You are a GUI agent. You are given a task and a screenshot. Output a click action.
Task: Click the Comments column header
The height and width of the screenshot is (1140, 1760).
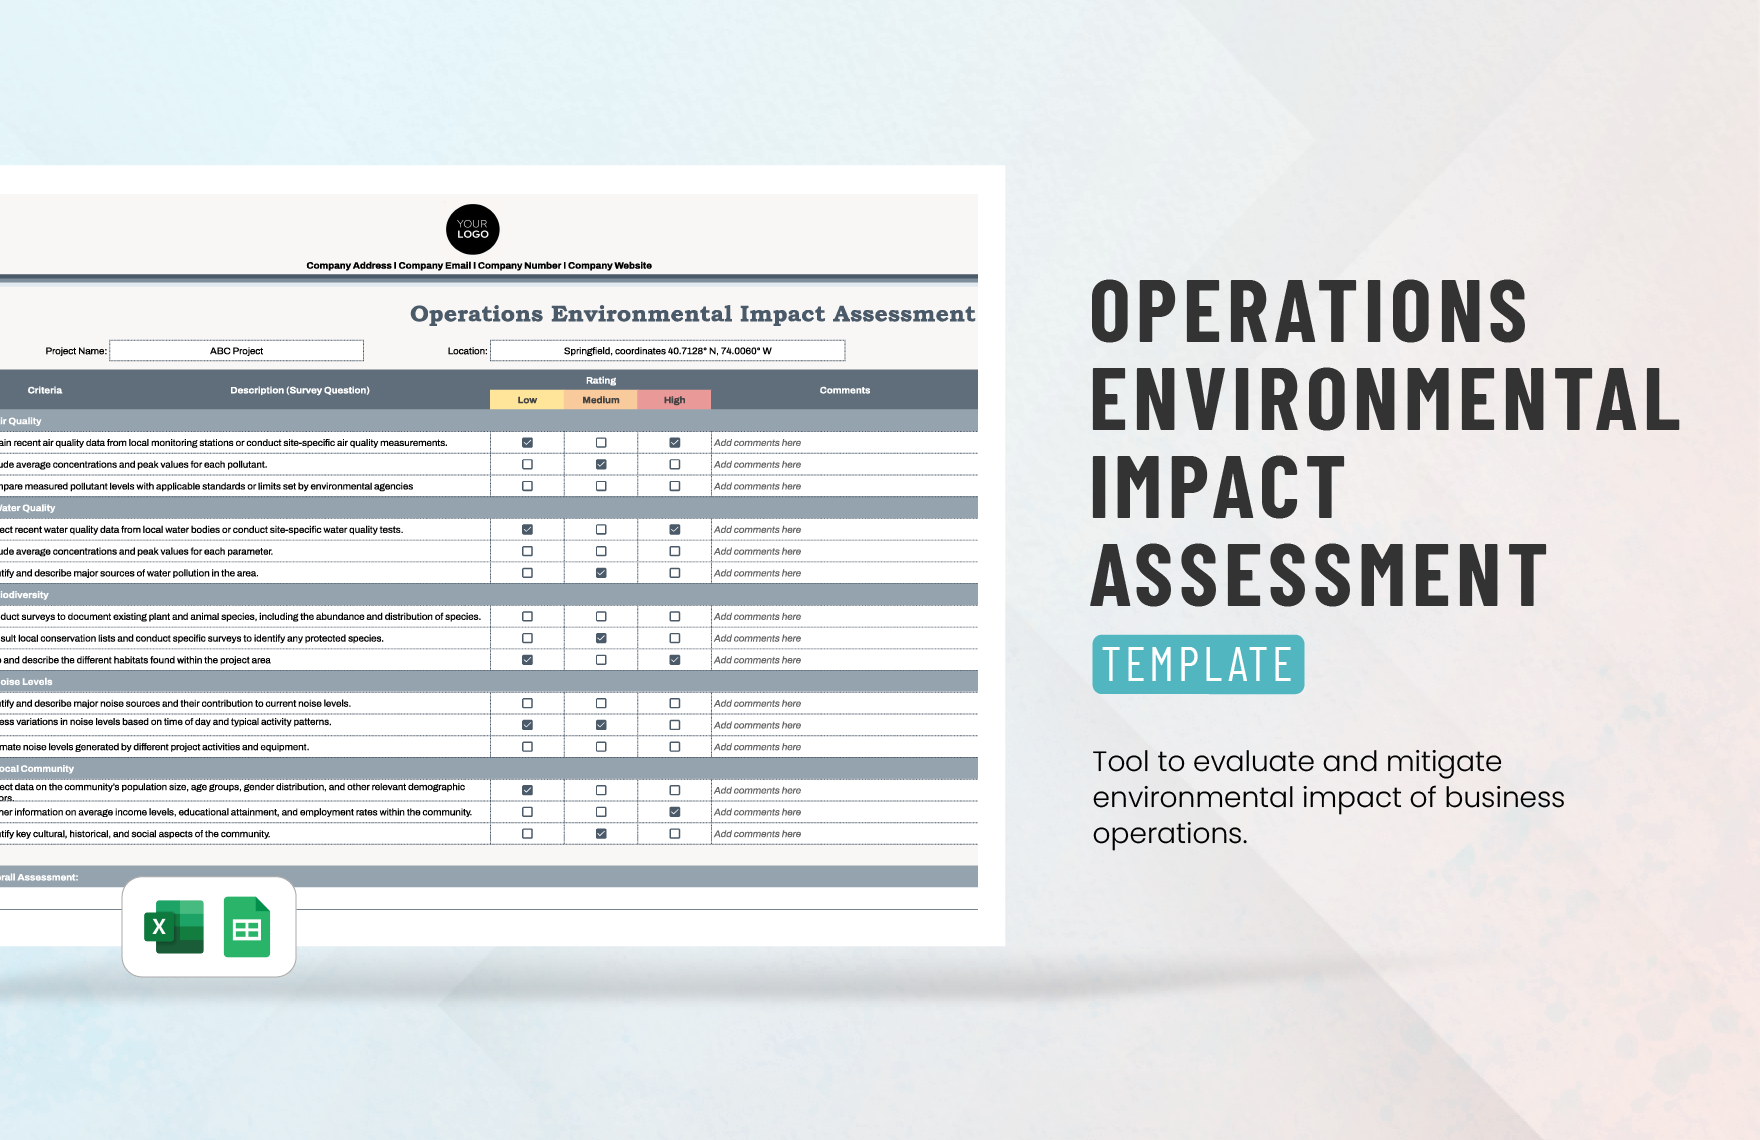tap(845, 390)
